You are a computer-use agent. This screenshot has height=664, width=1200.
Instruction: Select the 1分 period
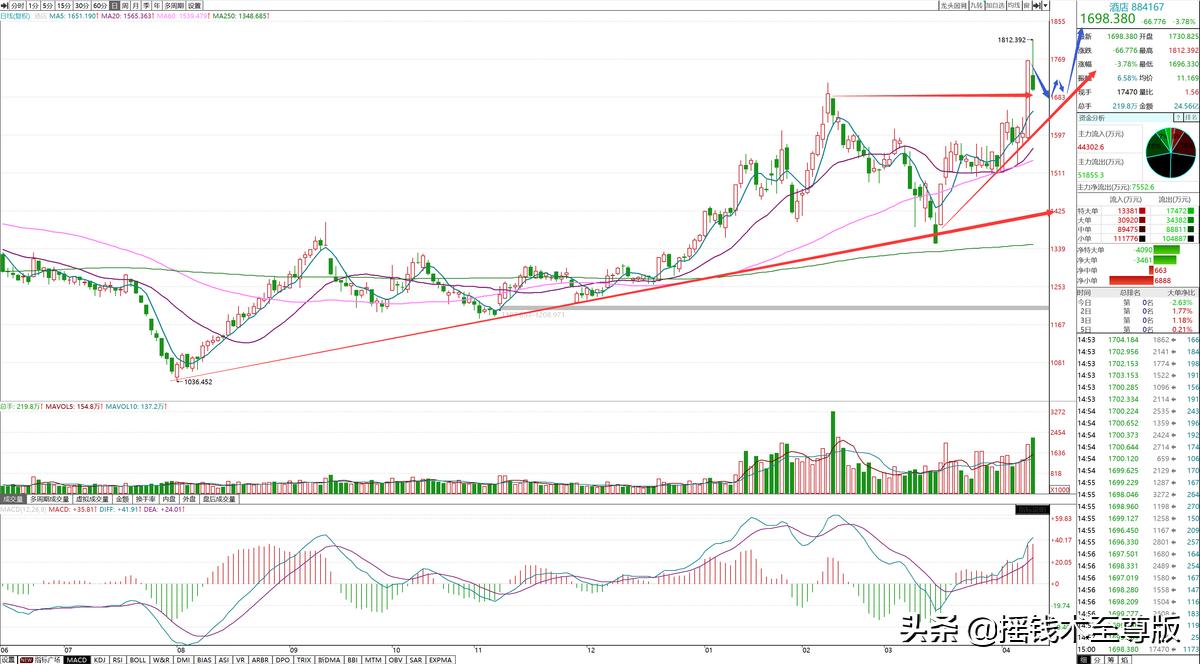tap(33, 5)
